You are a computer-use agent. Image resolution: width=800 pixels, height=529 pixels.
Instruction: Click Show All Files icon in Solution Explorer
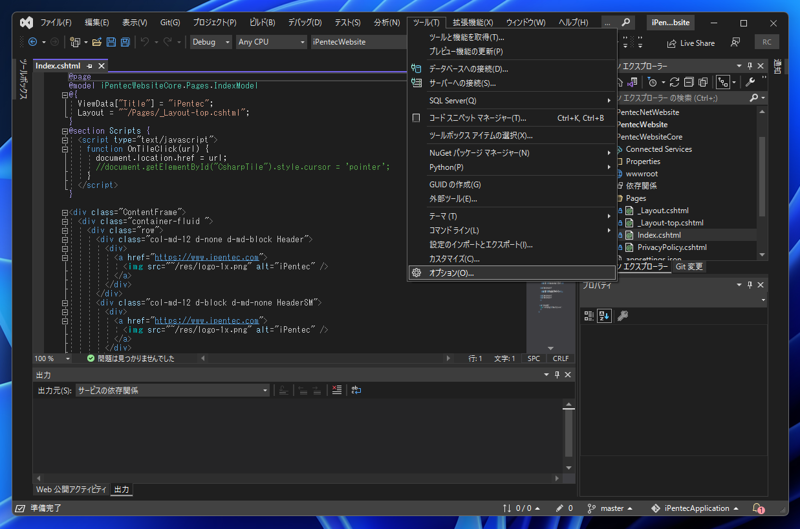(703, 82)
